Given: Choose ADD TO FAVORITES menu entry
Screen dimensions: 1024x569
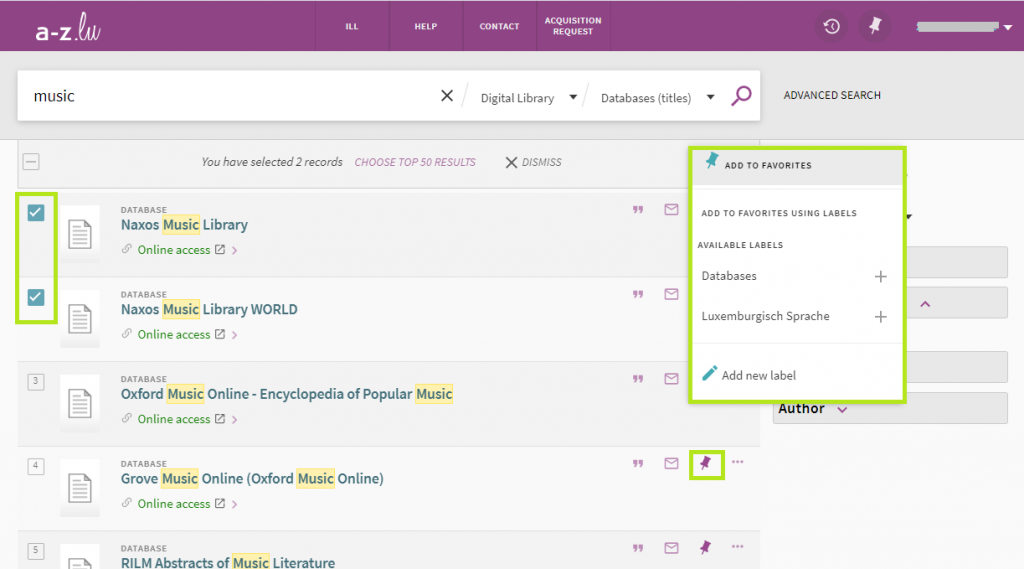Looking at the screenshot, I should (x=797, y=165).
